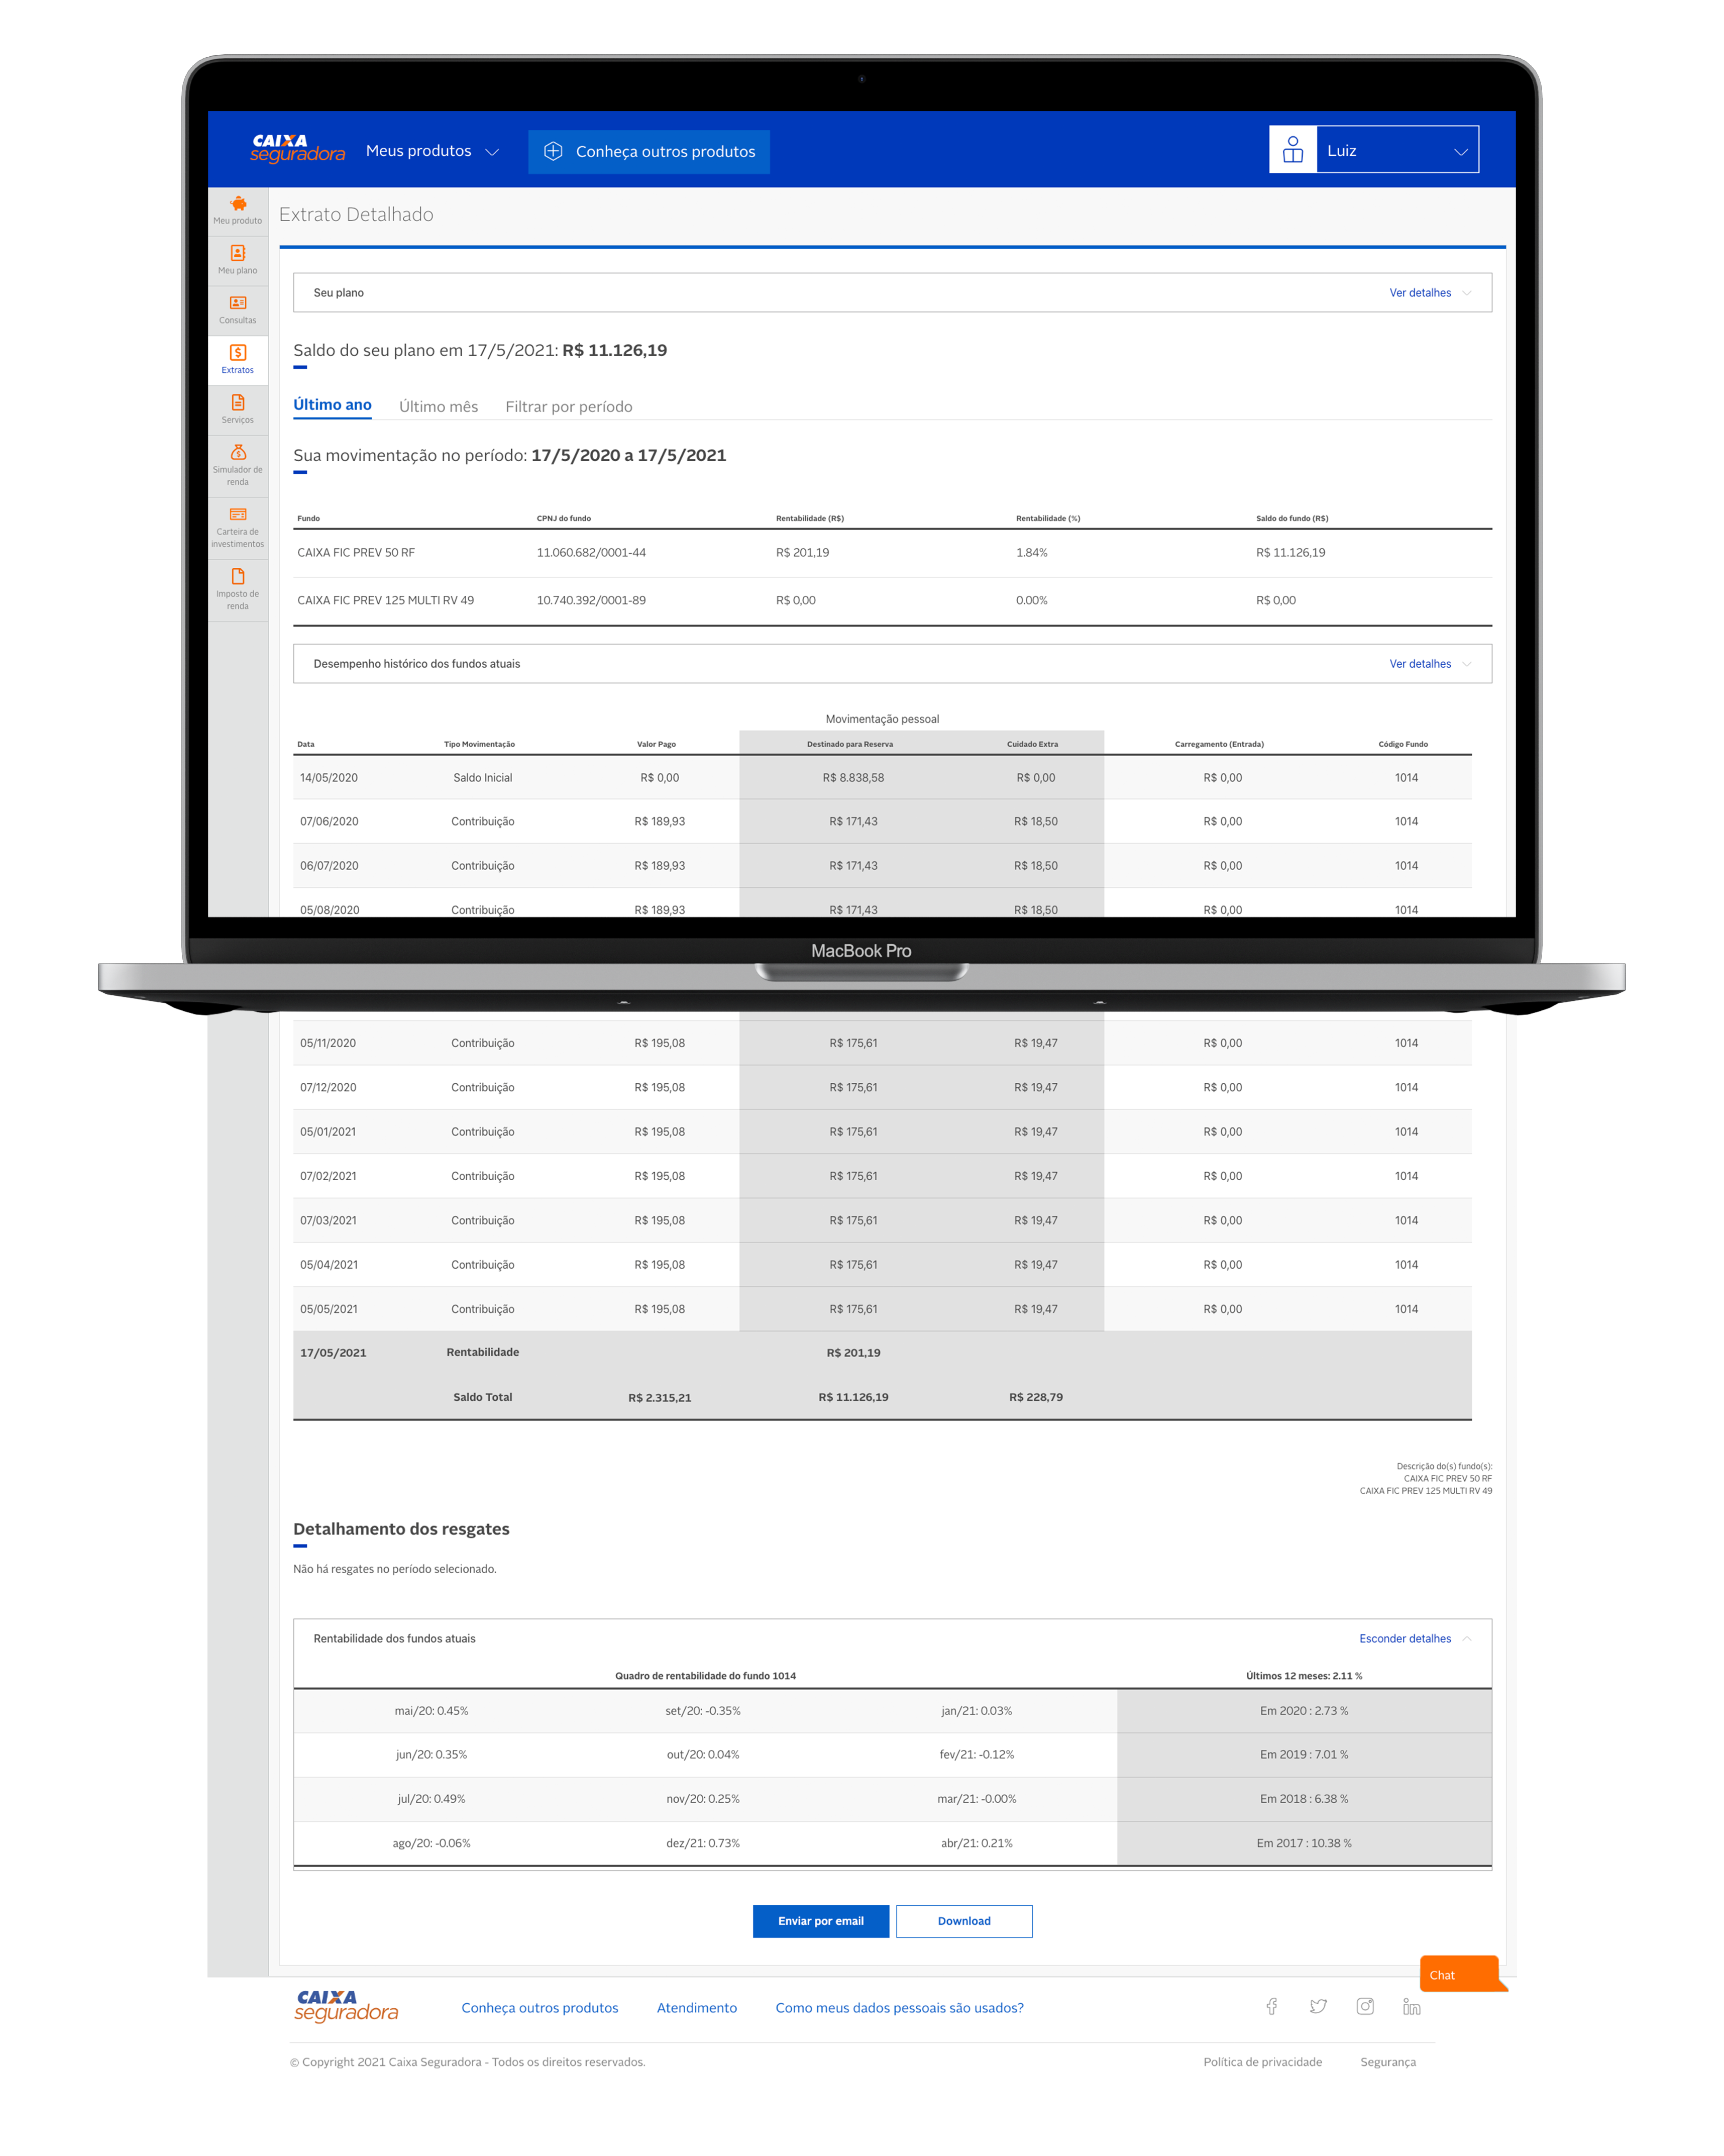
Task: Click the R$ 8.838,58 reserve value
Action: 853,778
